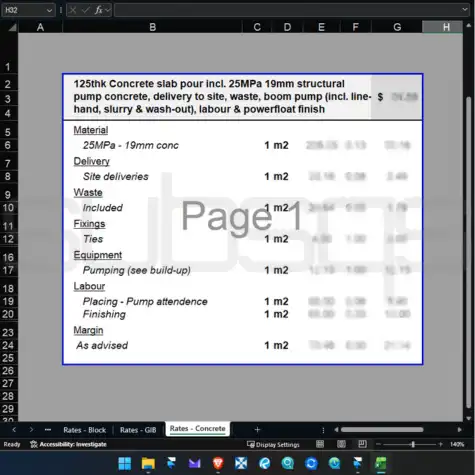The width and height of the screenshot is (475, 475).
Task: Click the Waste heading cell
Action: point(88,192)
